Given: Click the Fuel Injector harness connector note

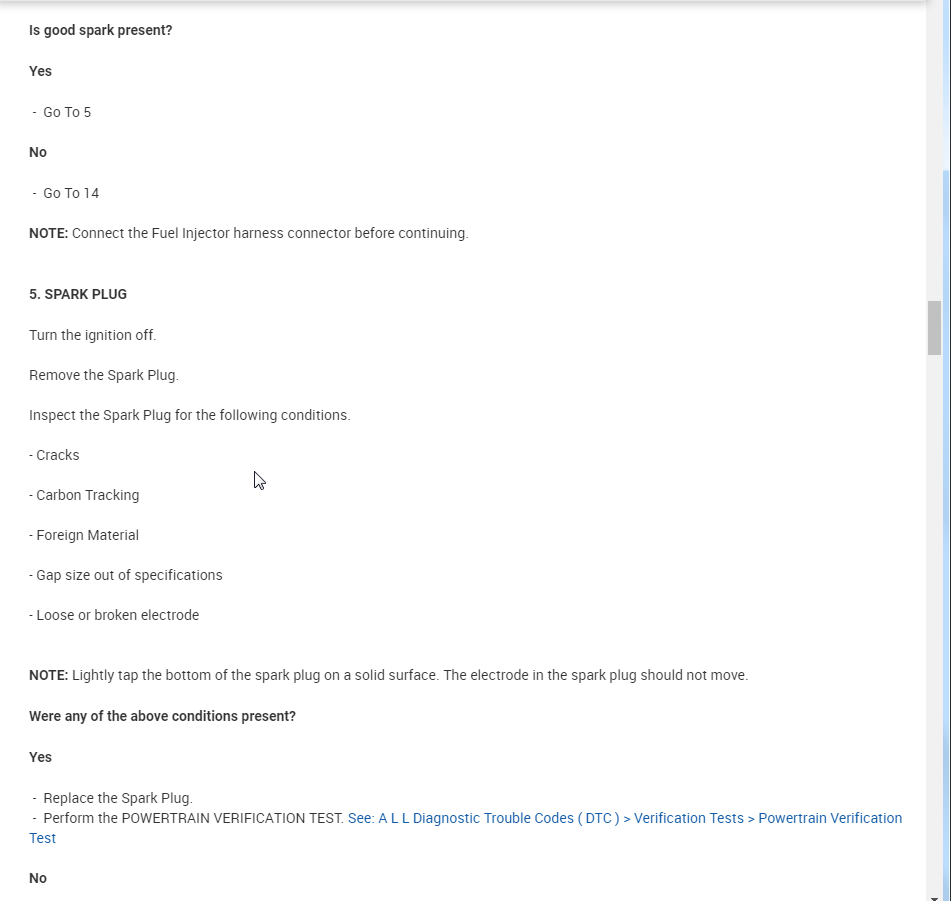Looking at the screenshot, I should click(x=249, y=233).
